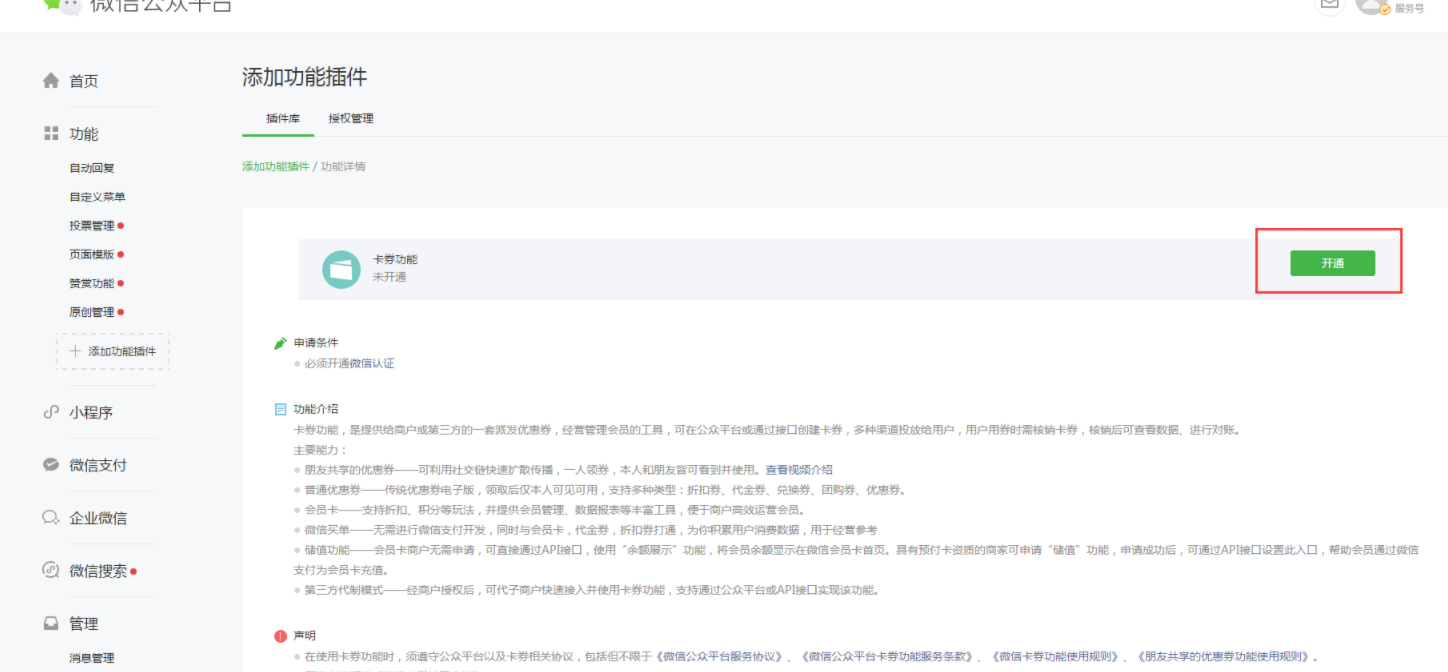Open the 查看视频介绍 link
The height and width of the screenshot is (672, 1448).
tap(799, 470)
